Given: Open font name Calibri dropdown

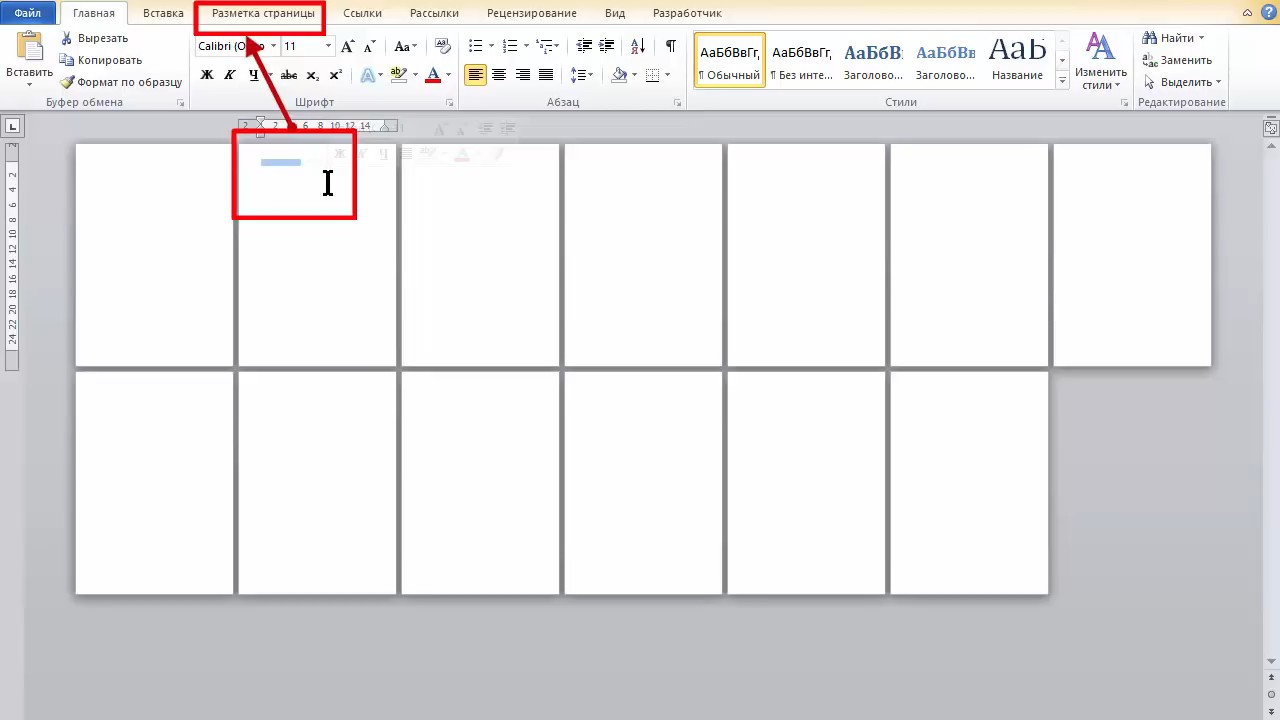Looking at the screenshot, I should (x=273, y=46).
